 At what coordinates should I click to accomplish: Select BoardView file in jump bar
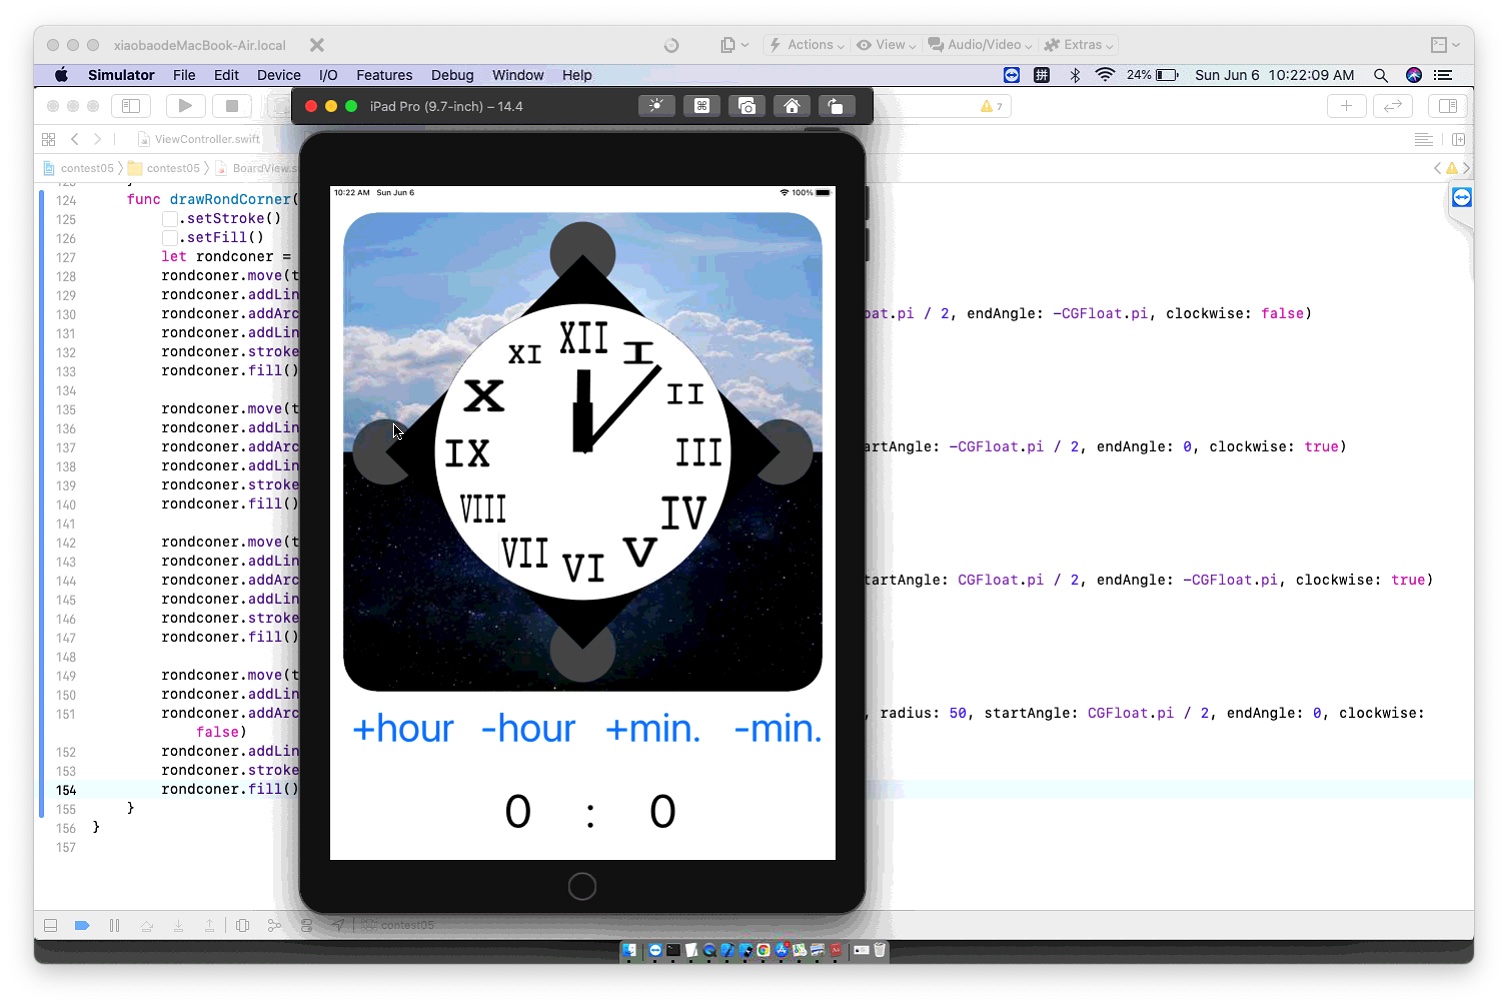click(x=257, y=168)
